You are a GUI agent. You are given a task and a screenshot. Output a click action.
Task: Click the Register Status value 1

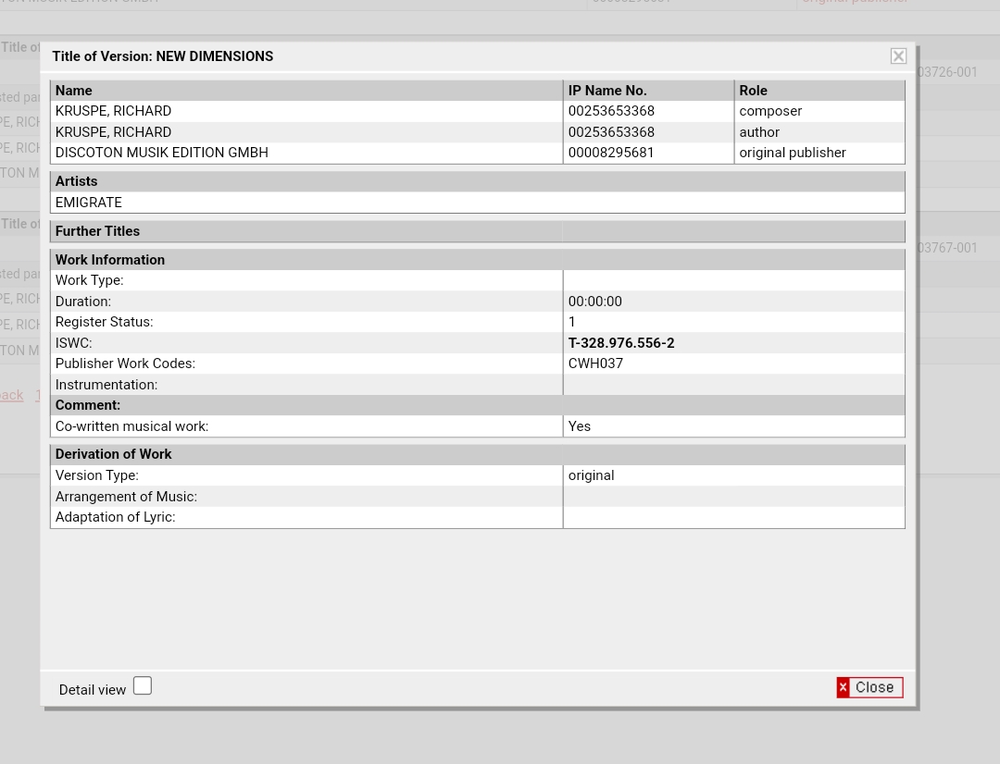click(x=572, y=322)
